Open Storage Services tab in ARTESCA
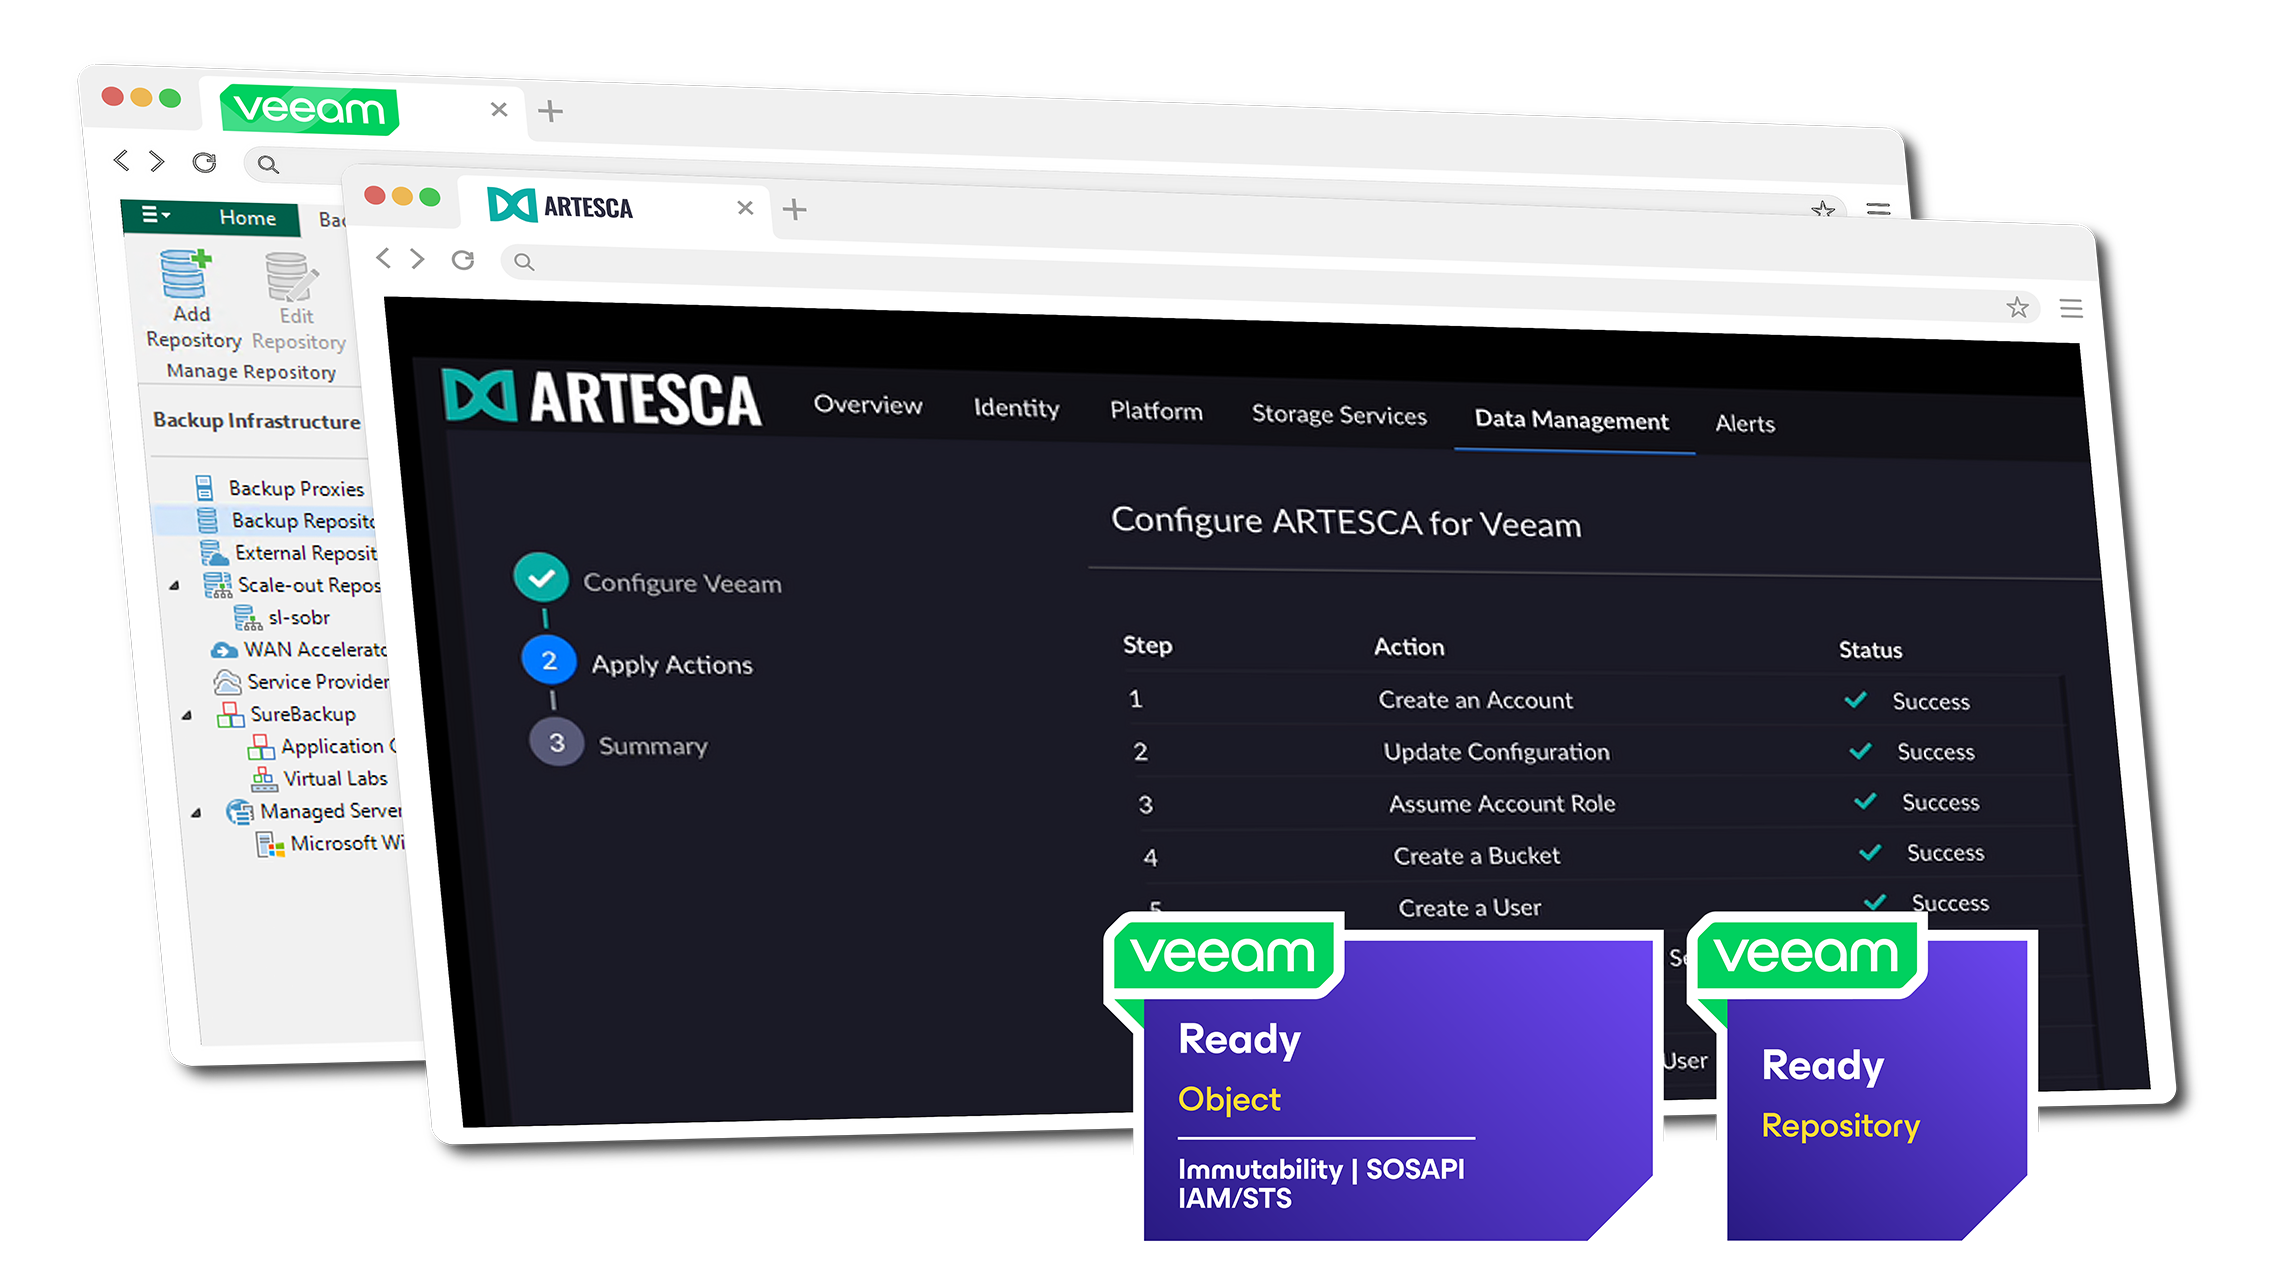Image resolution: width=2270 pixels, height=1267 pixels. click(1339, 415)
